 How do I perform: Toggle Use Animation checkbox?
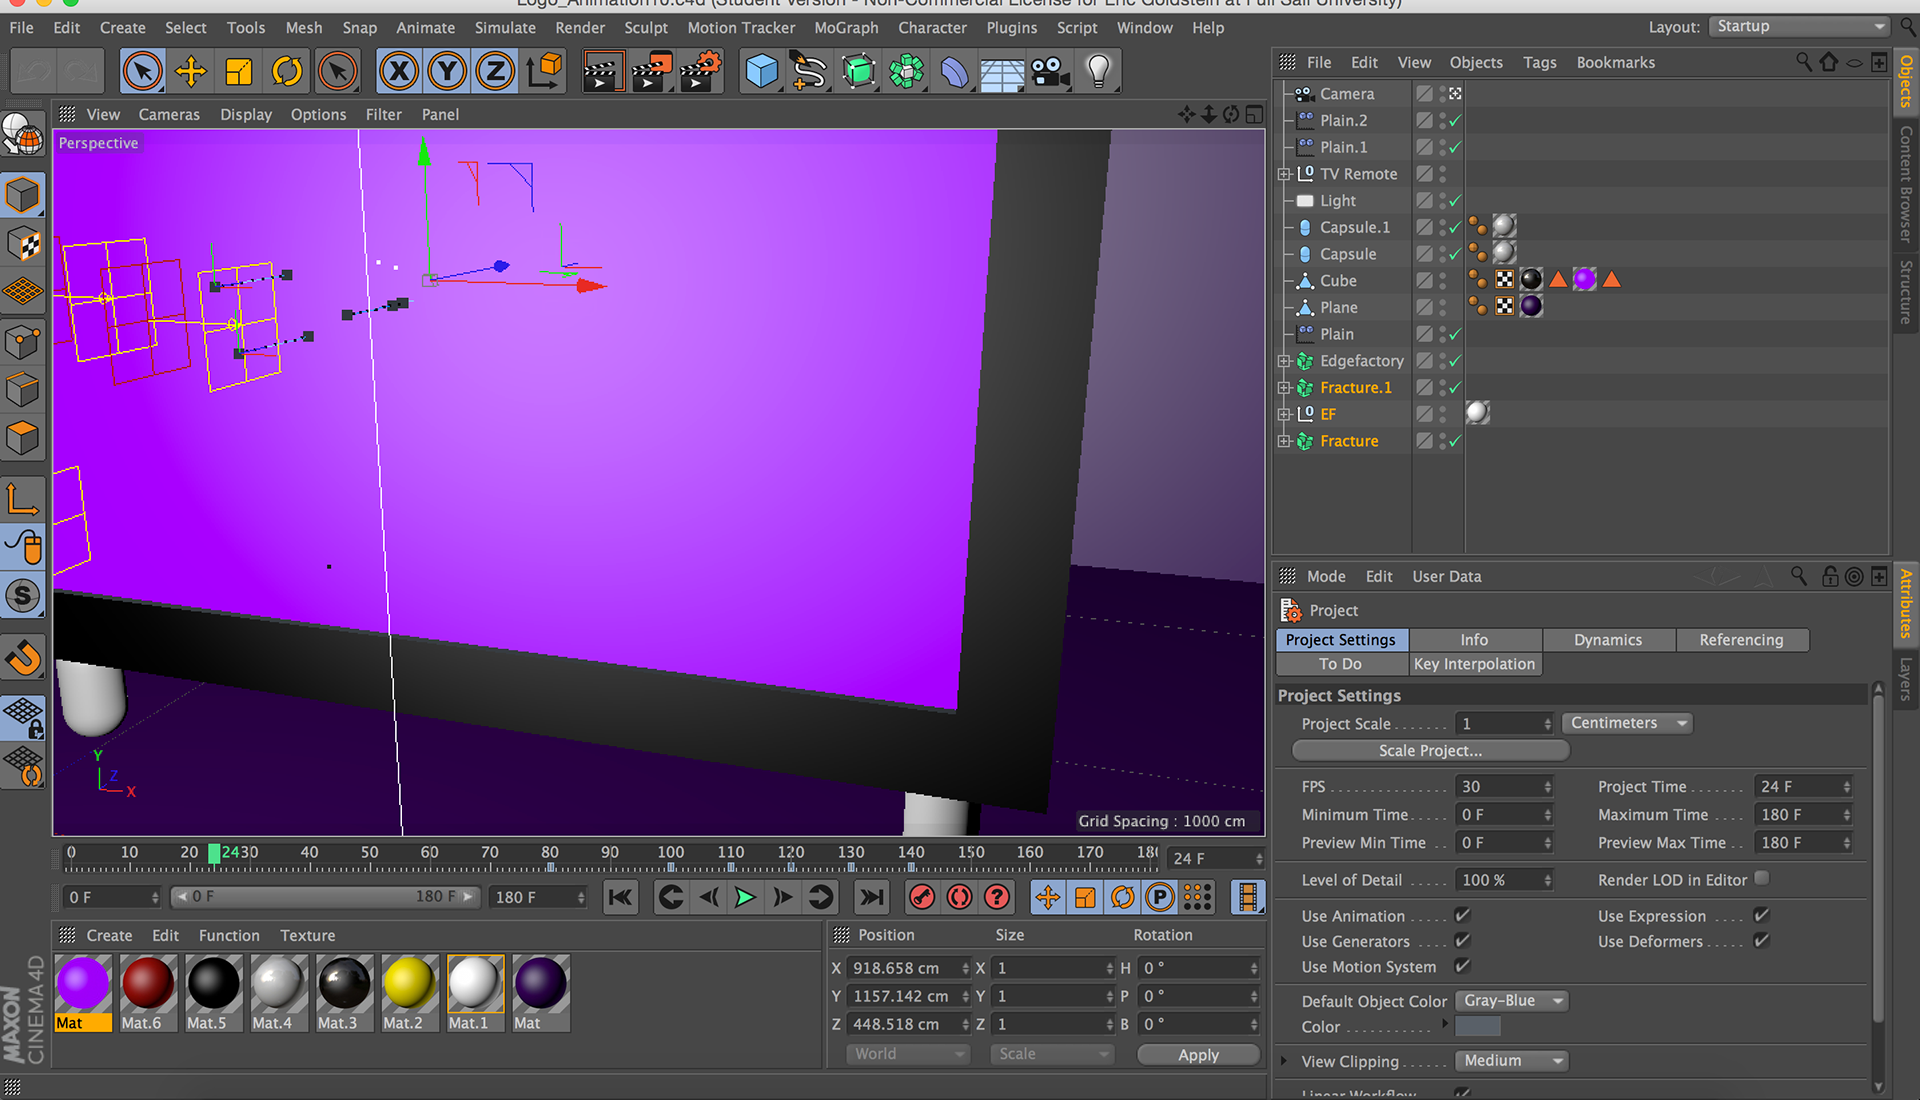pos(1462,915)
